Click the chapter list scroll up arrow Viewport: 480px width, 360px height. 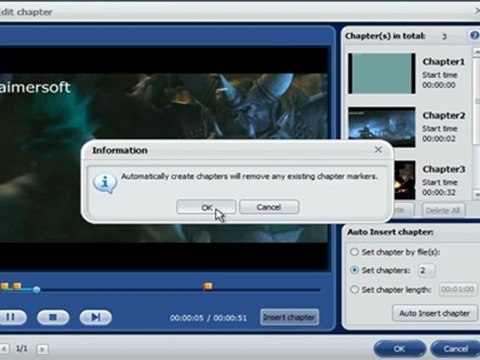coord(476,52)
